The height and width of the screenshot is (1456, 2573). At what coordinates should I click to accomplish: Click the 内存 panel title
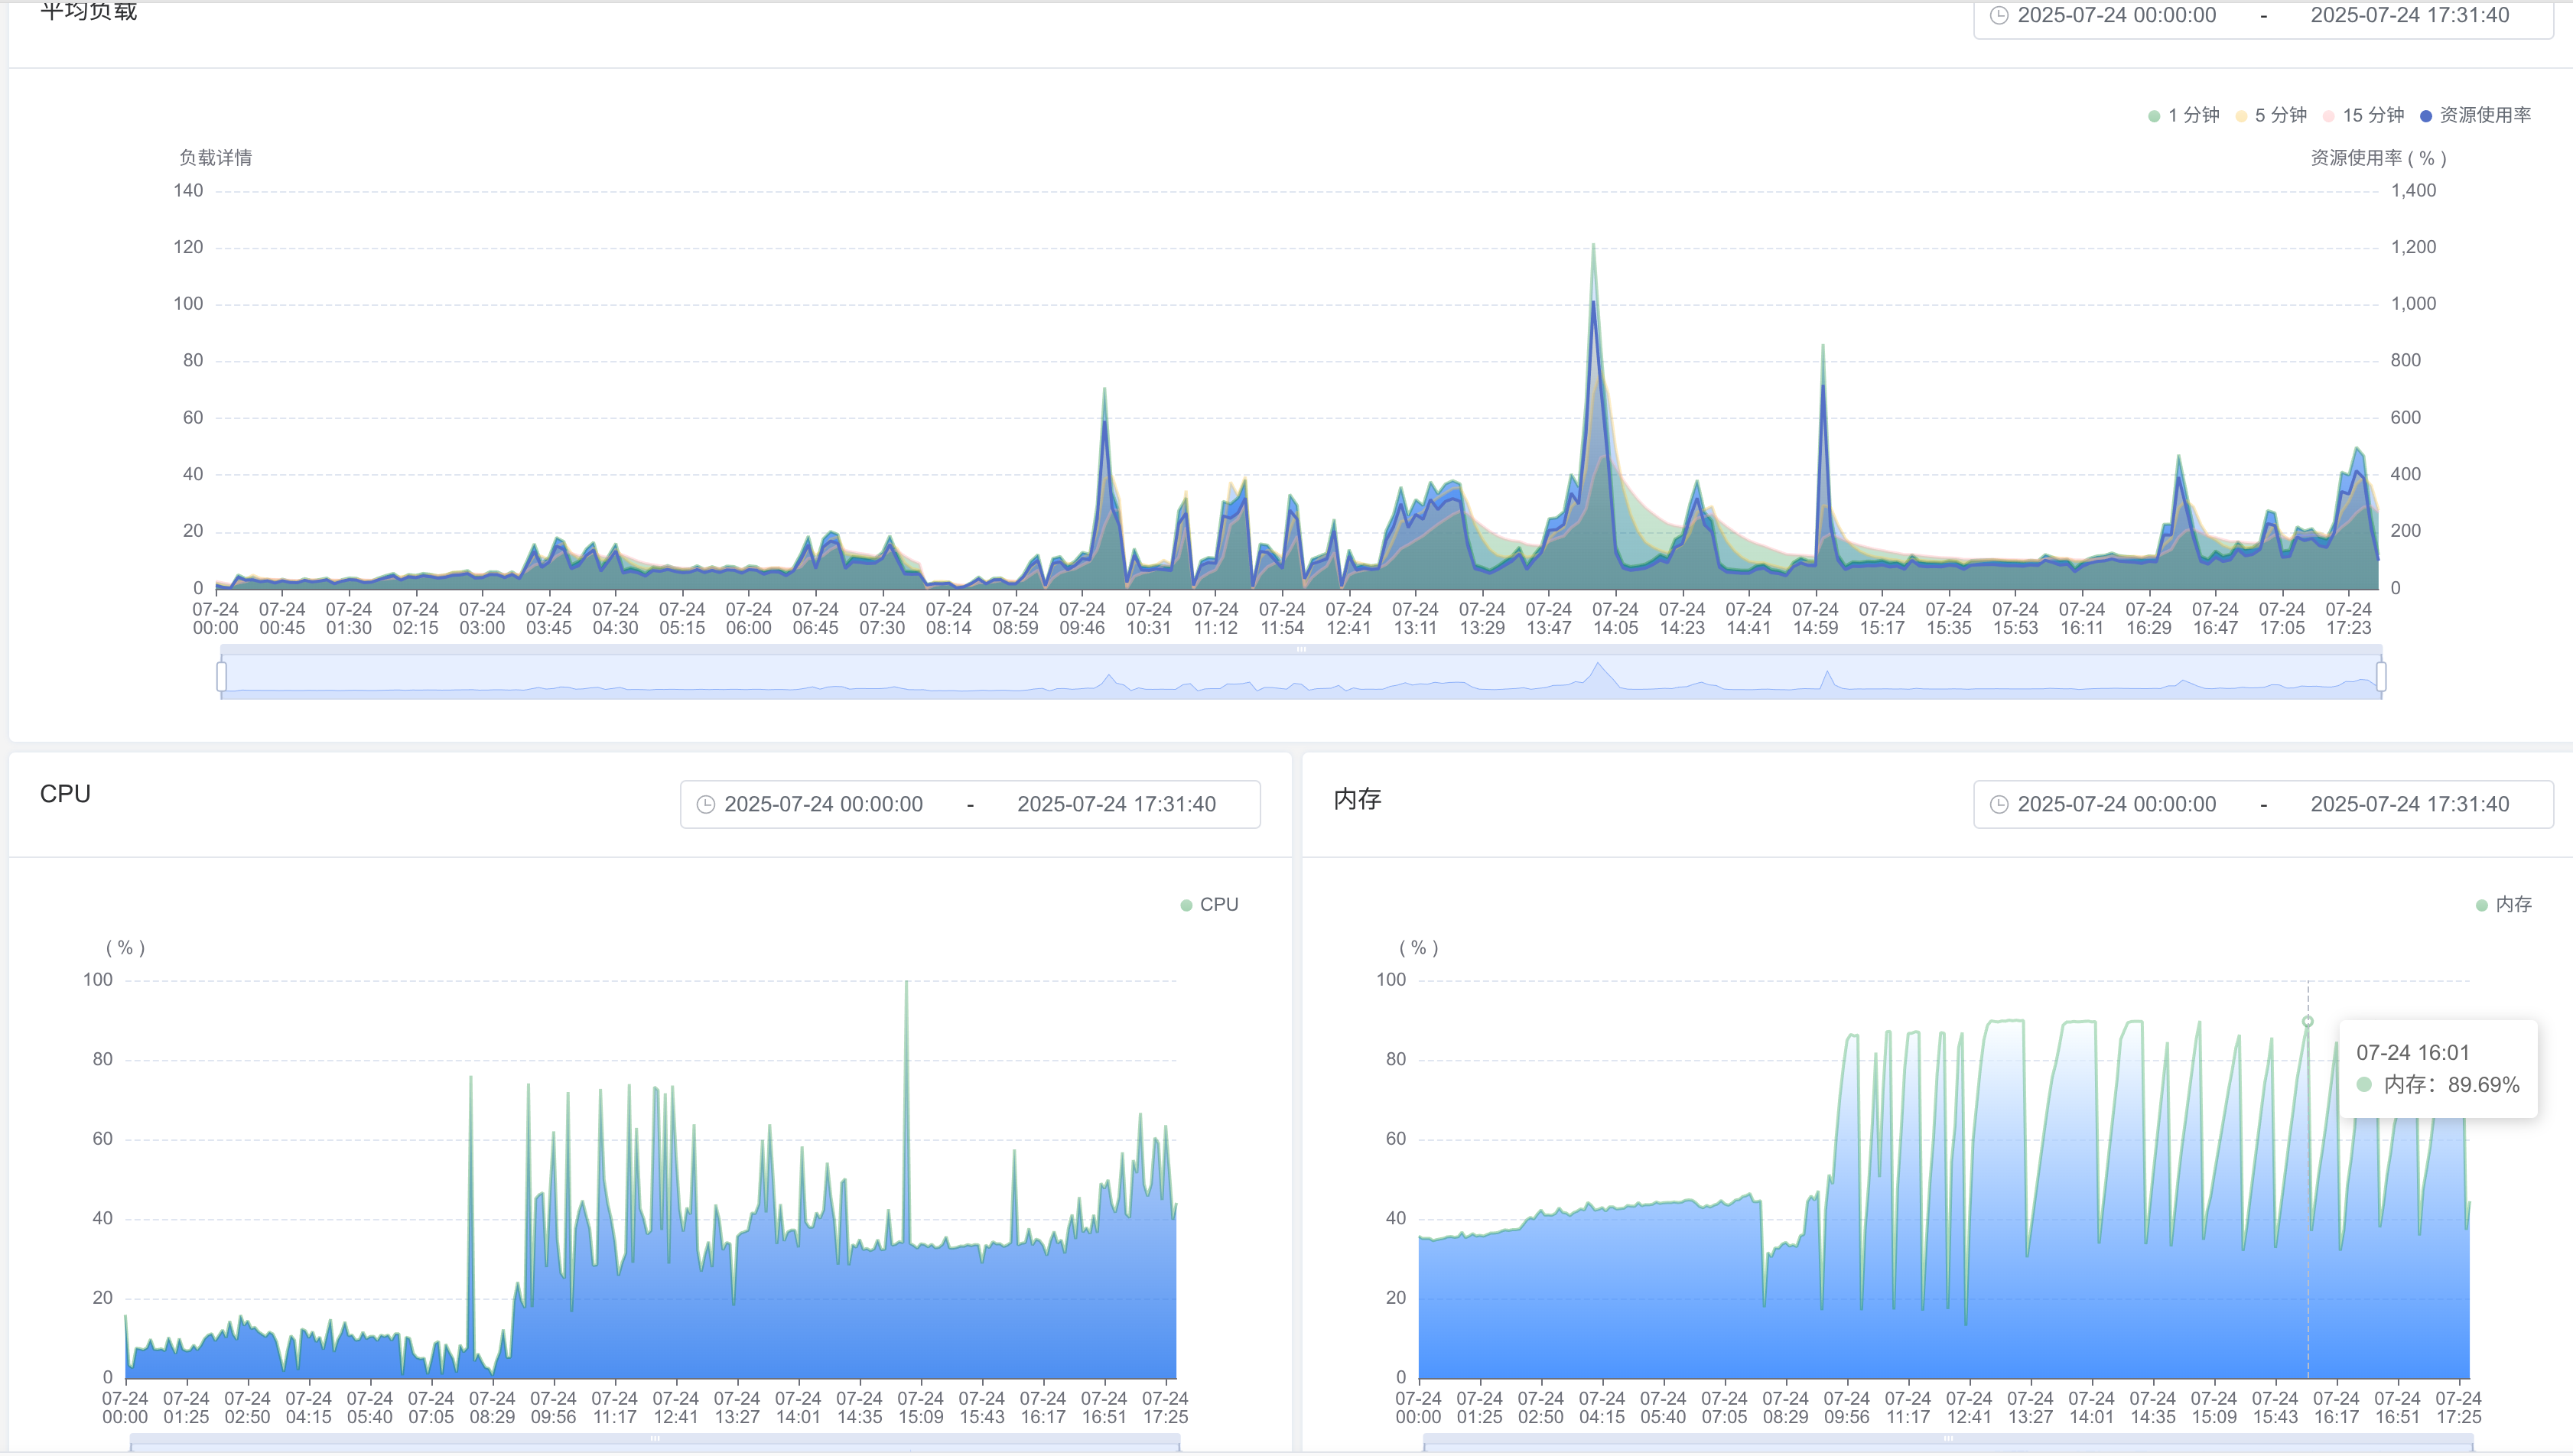point(1357,799)
